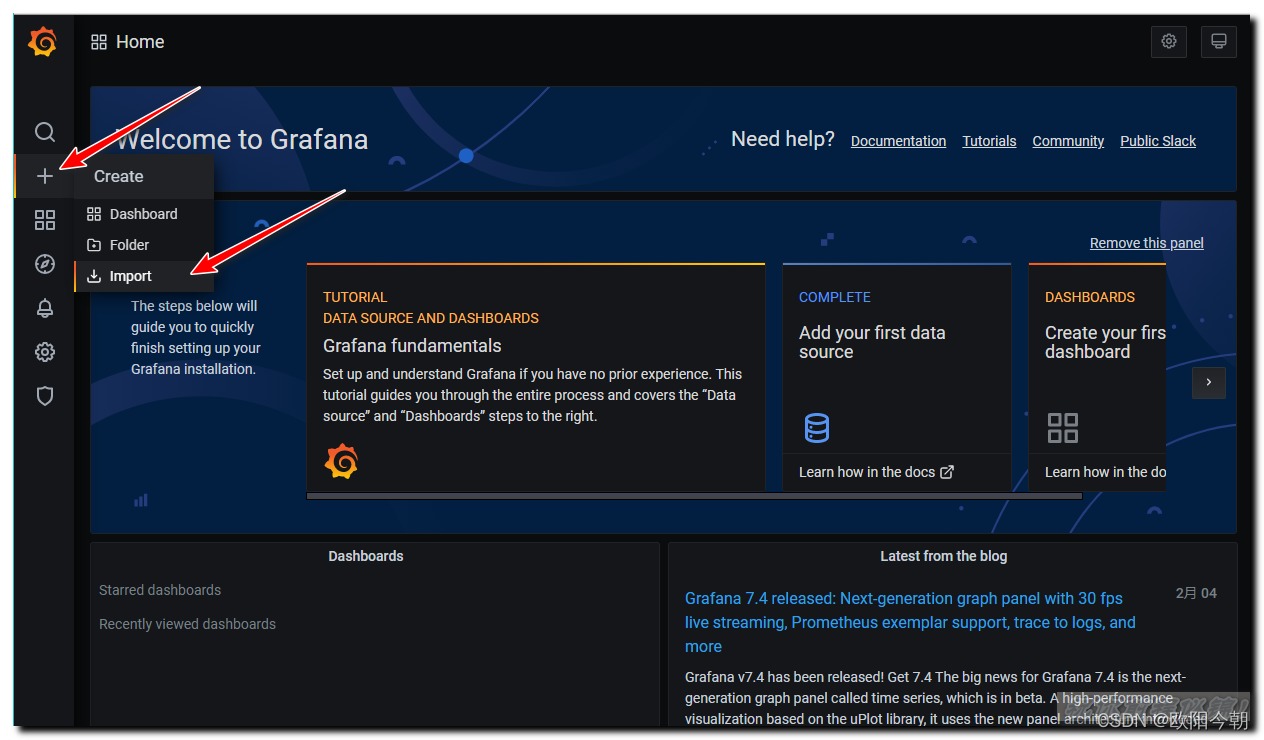Click the blog date 2月 04
Viewport: 1264px width, 740px height.
pos(1196,593)
